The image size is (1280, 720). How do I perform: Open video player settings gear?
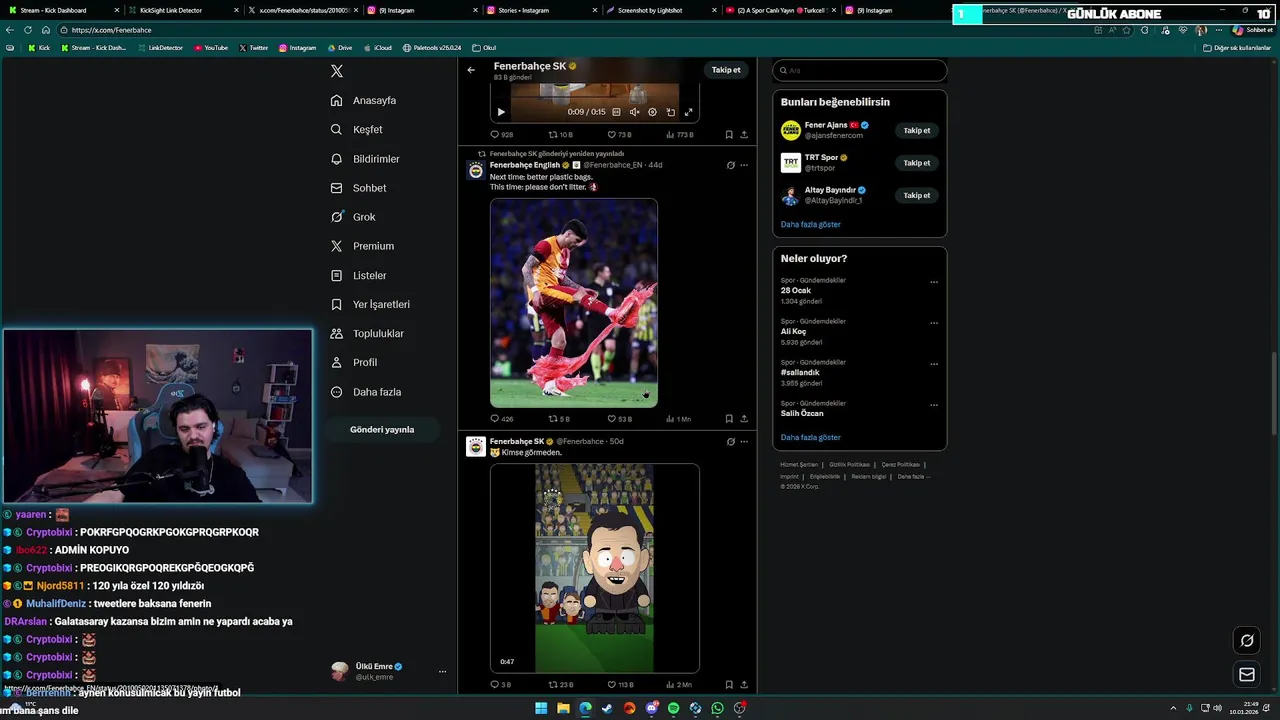652,112
